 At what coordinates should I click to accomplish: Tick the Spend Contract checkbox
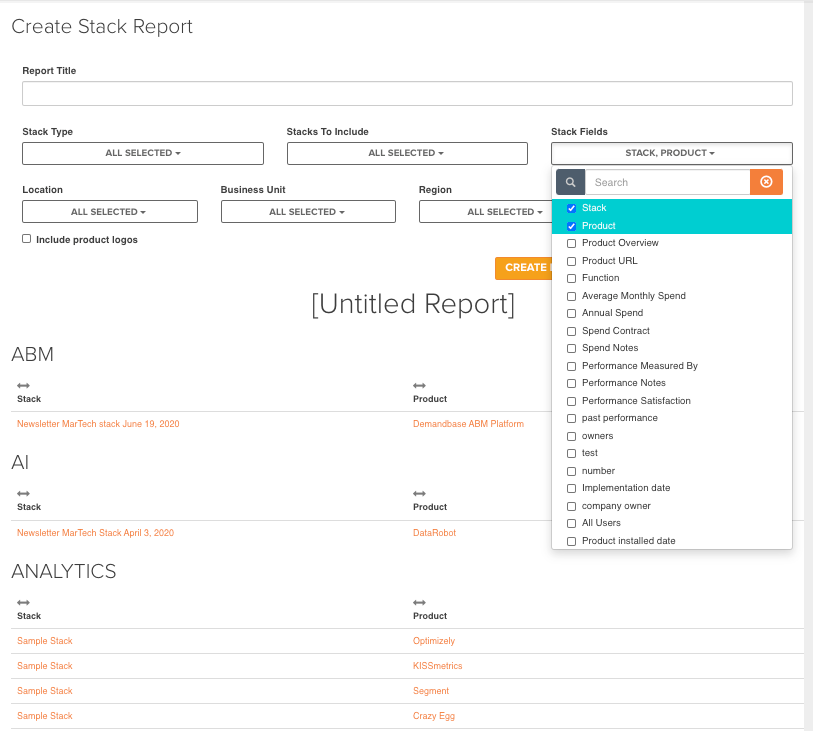point(571,331)
